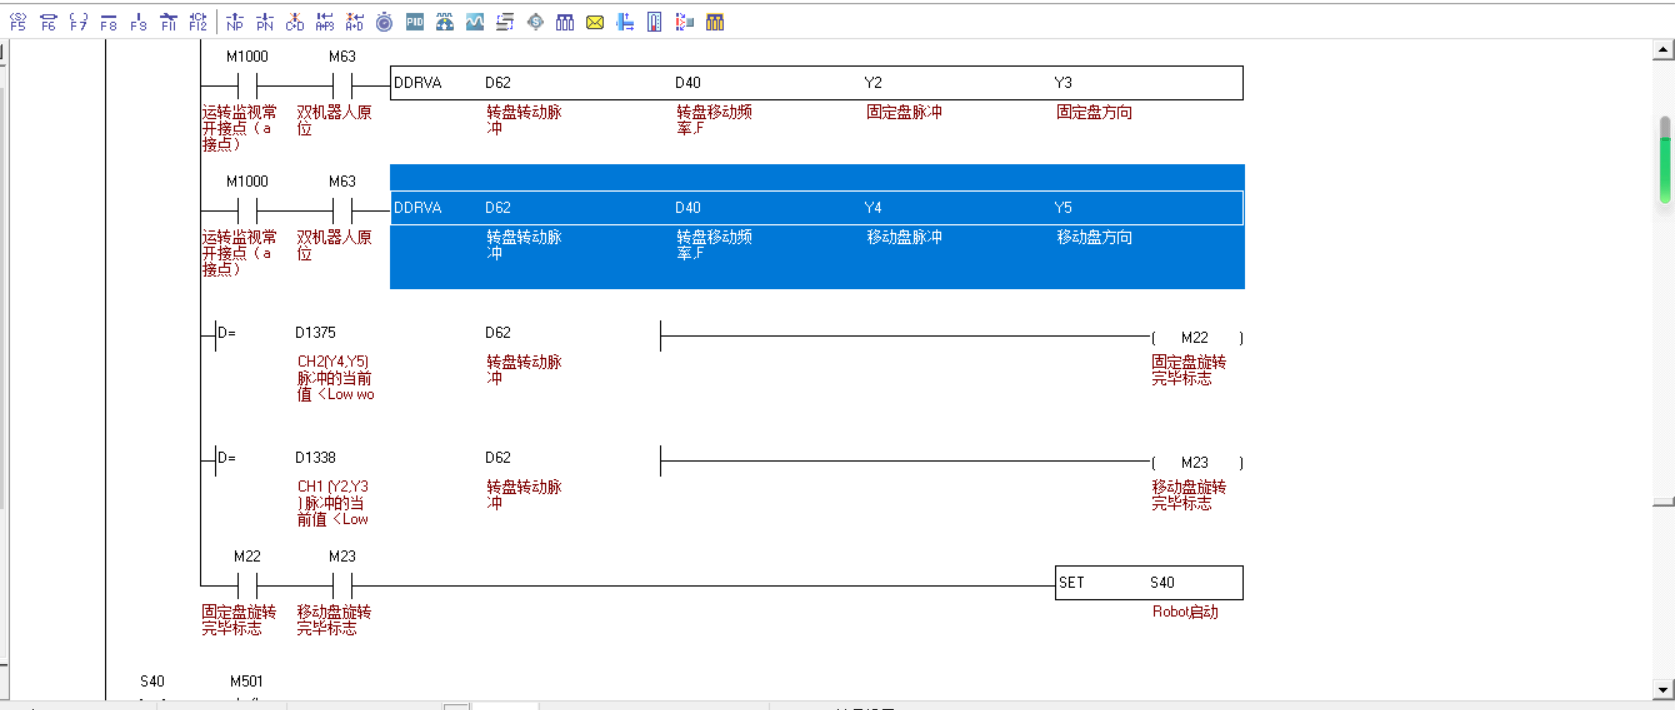Click the stopwatch timer icon
Viewport: 1675px width, 710px height.
[x=384, y=22]
